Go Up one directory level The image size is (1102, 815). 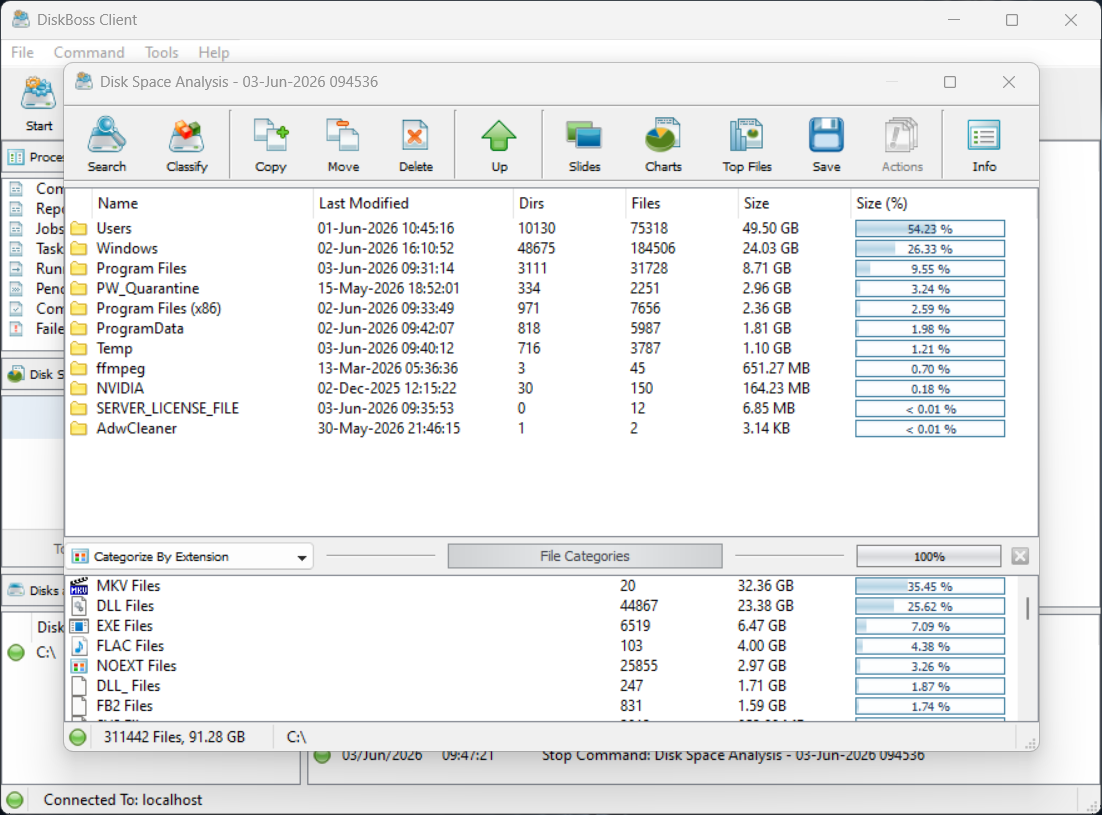(x=499, y=144)
